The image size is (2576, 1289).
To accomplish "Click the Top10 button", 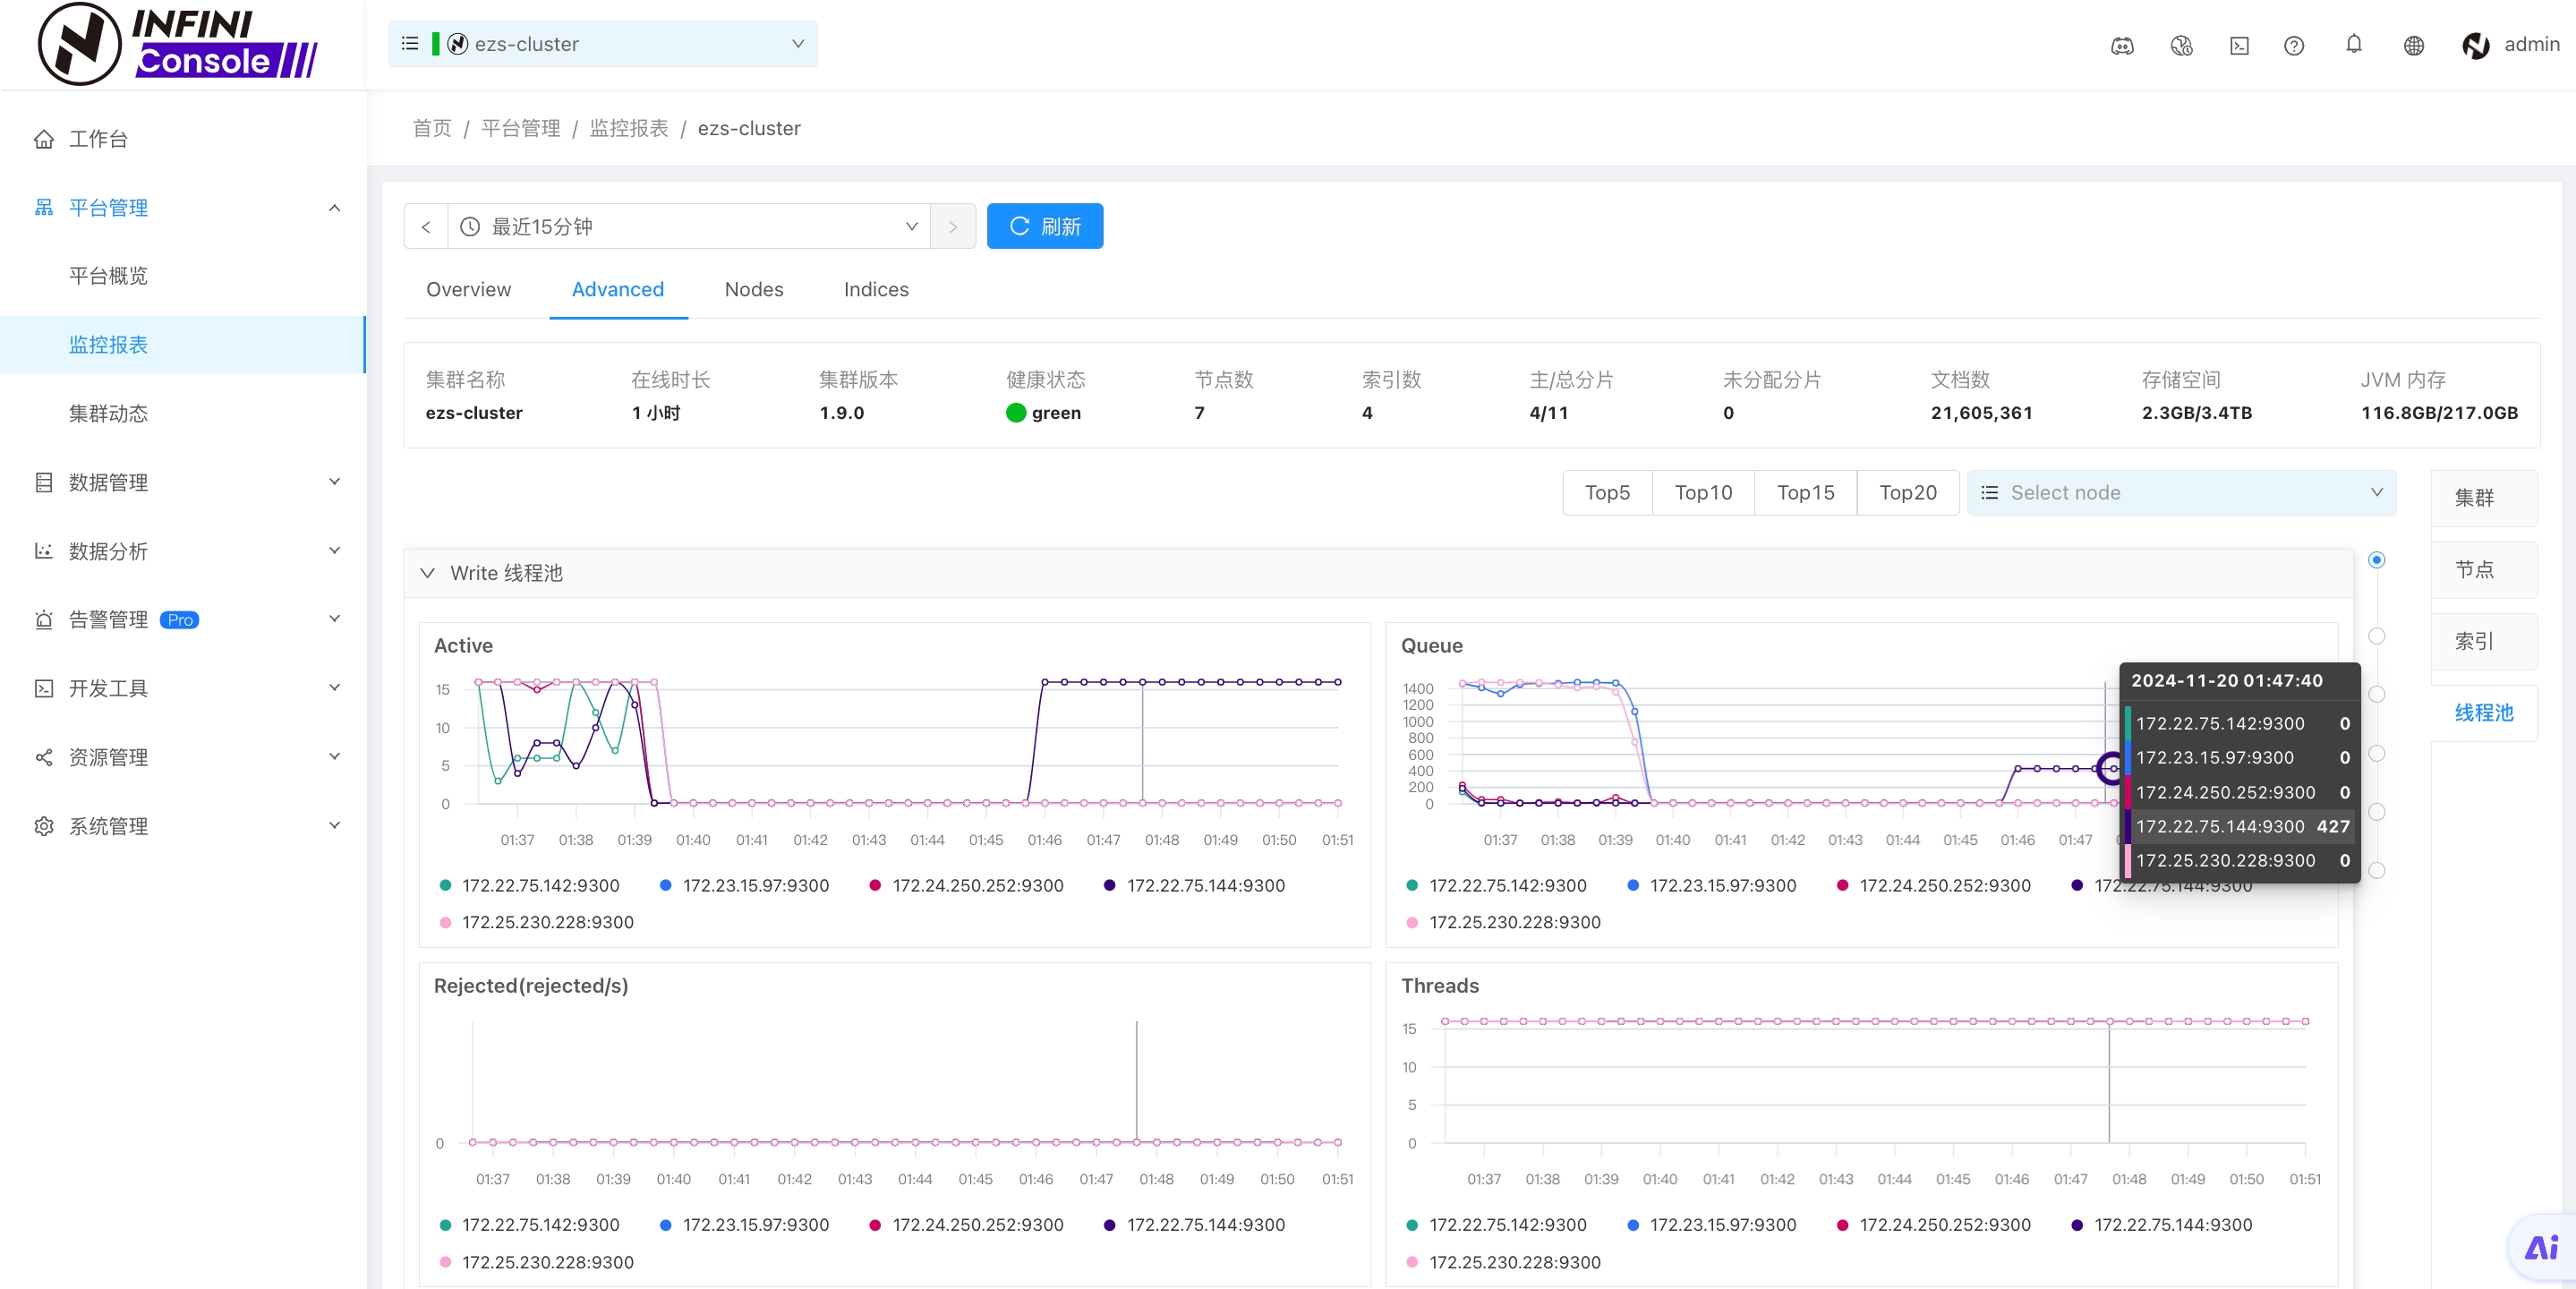I will pos(1703,493).
